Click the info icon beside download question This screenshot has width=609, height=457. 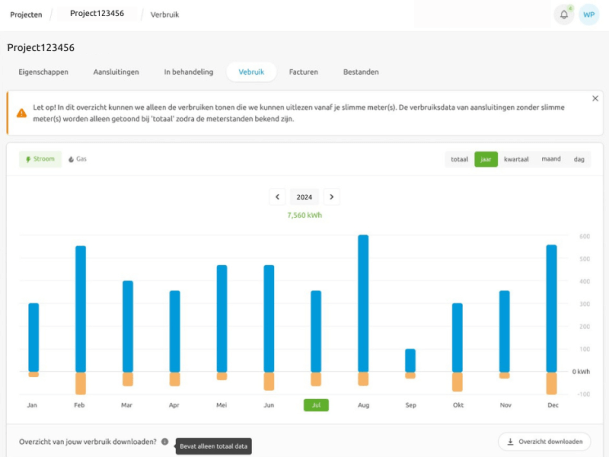click(x=164, y=441)
